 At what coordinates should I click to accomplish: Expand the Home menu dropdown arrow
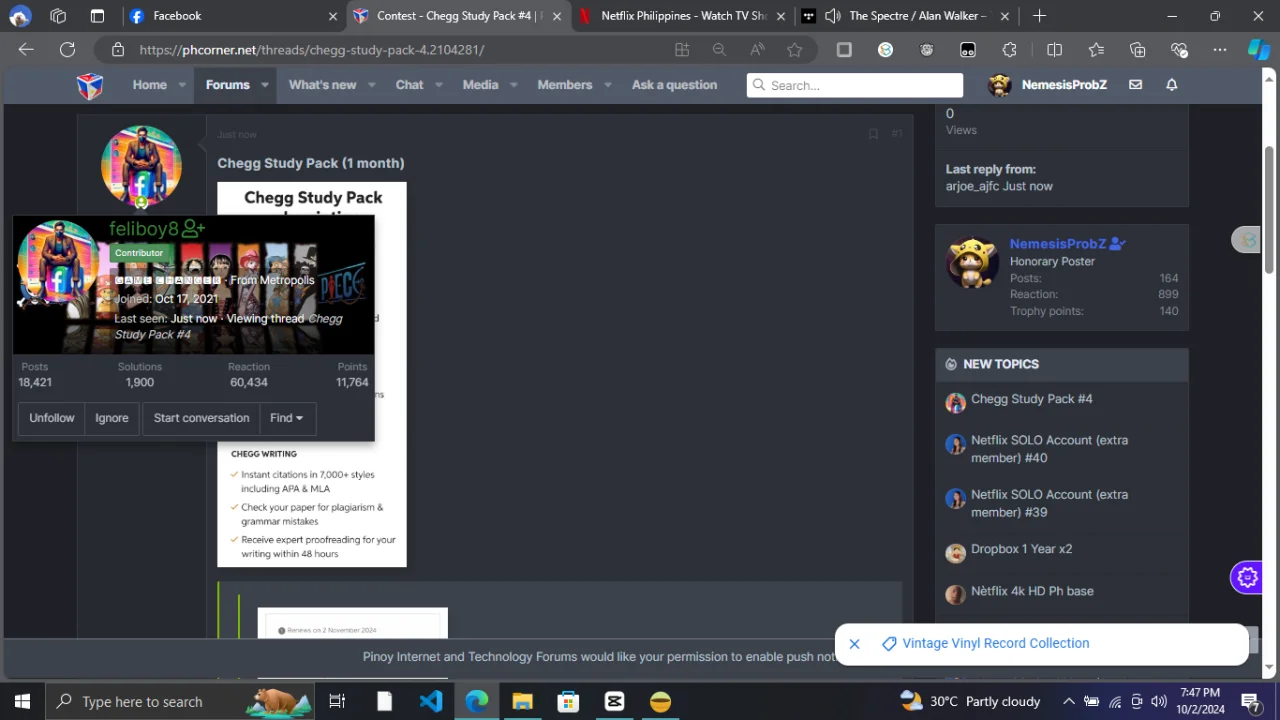coord(182,86)
